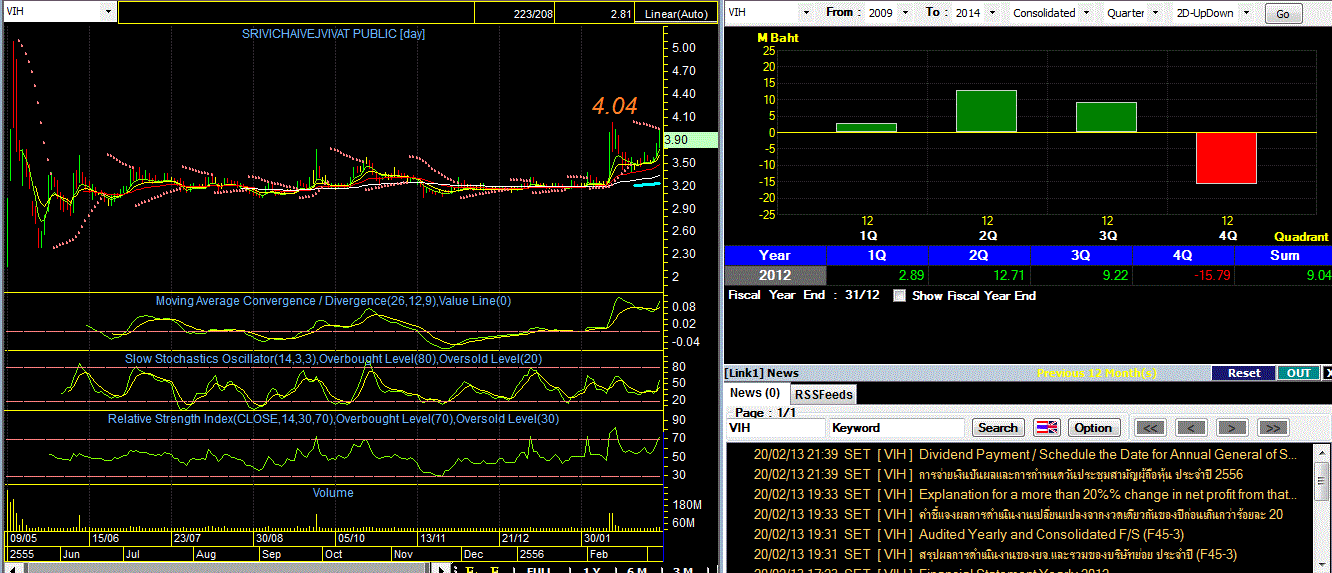Close the News panel with the X button

(1327, 373)
